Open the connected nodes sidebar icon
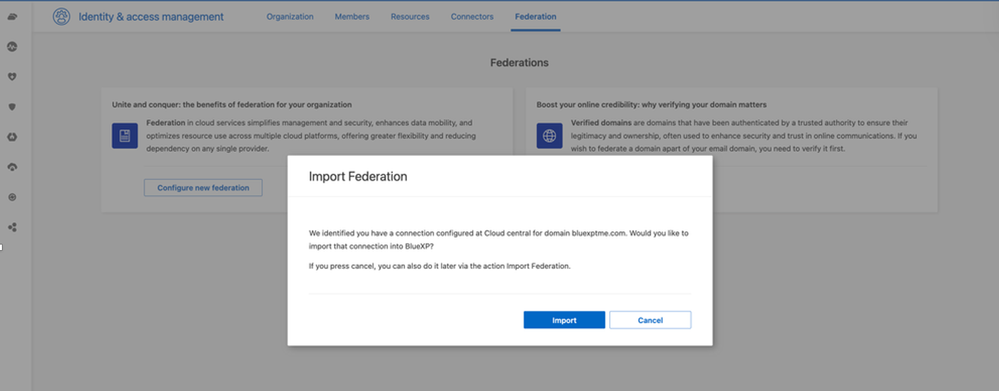This screenshot has width=999, height=391. tap(12, 227)
